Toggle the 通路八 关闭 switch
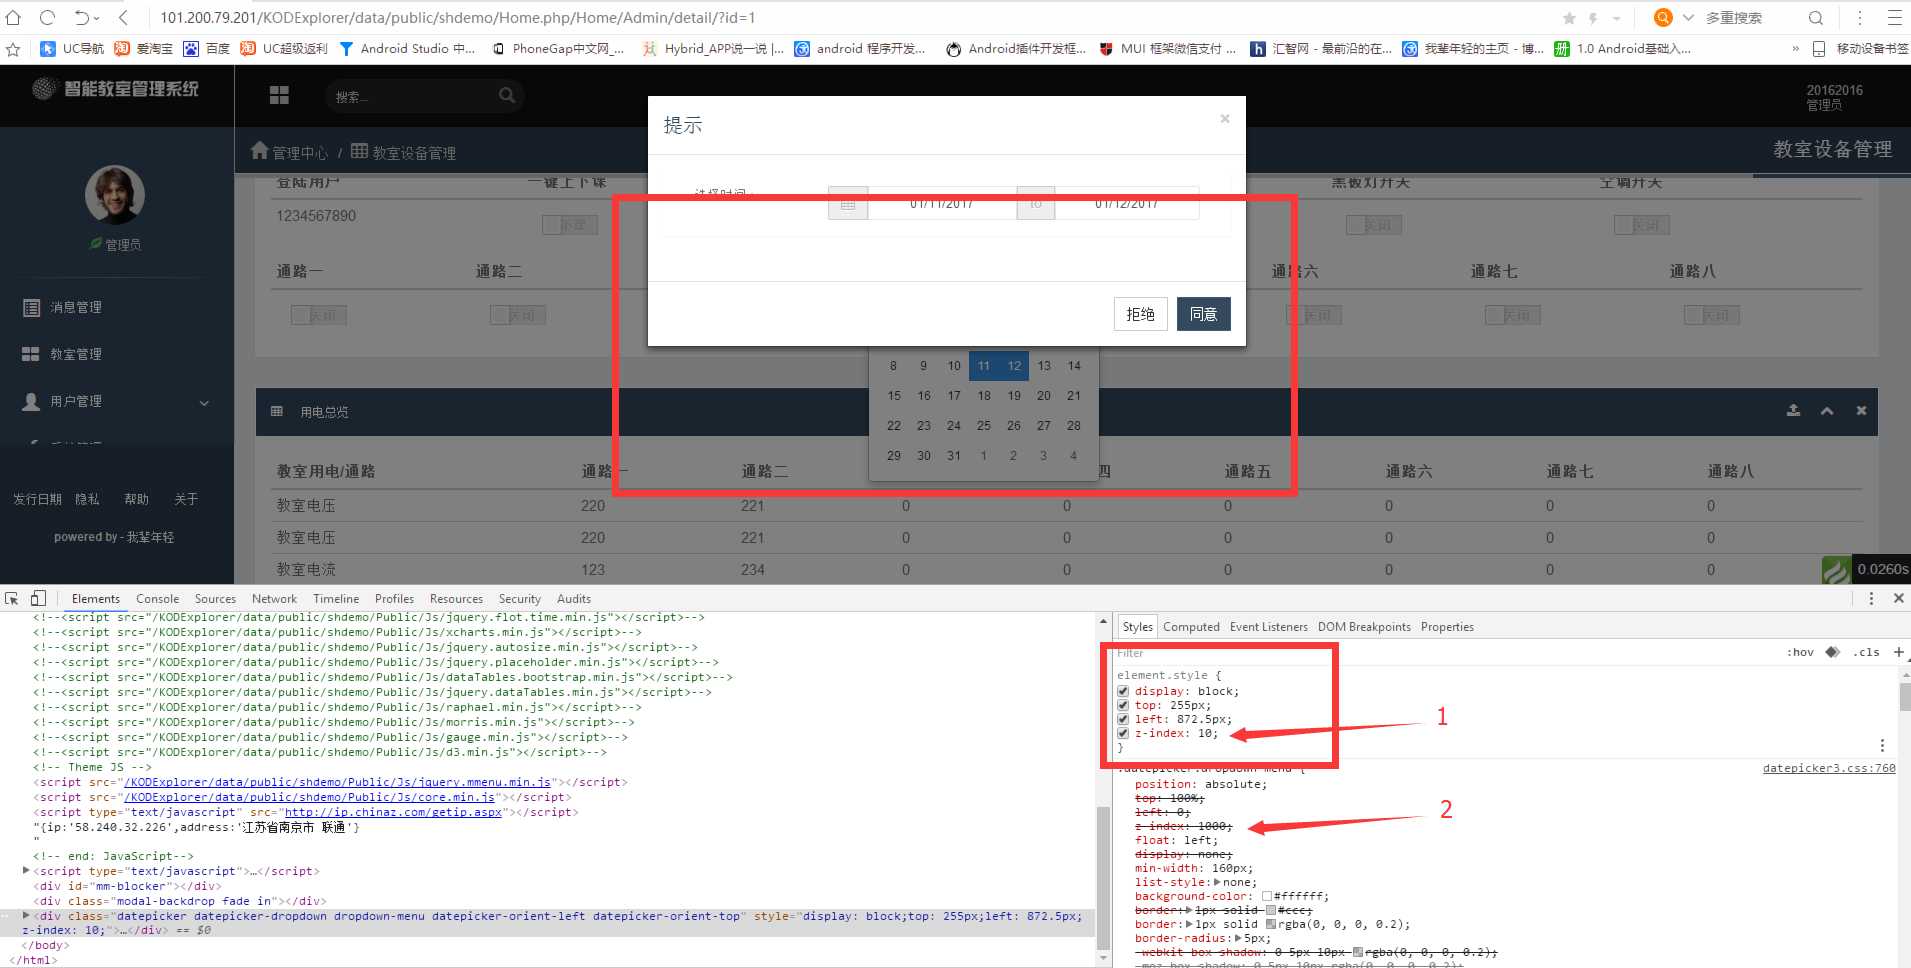Viewport: 1911px width, 968px height. pos(1712,315)
